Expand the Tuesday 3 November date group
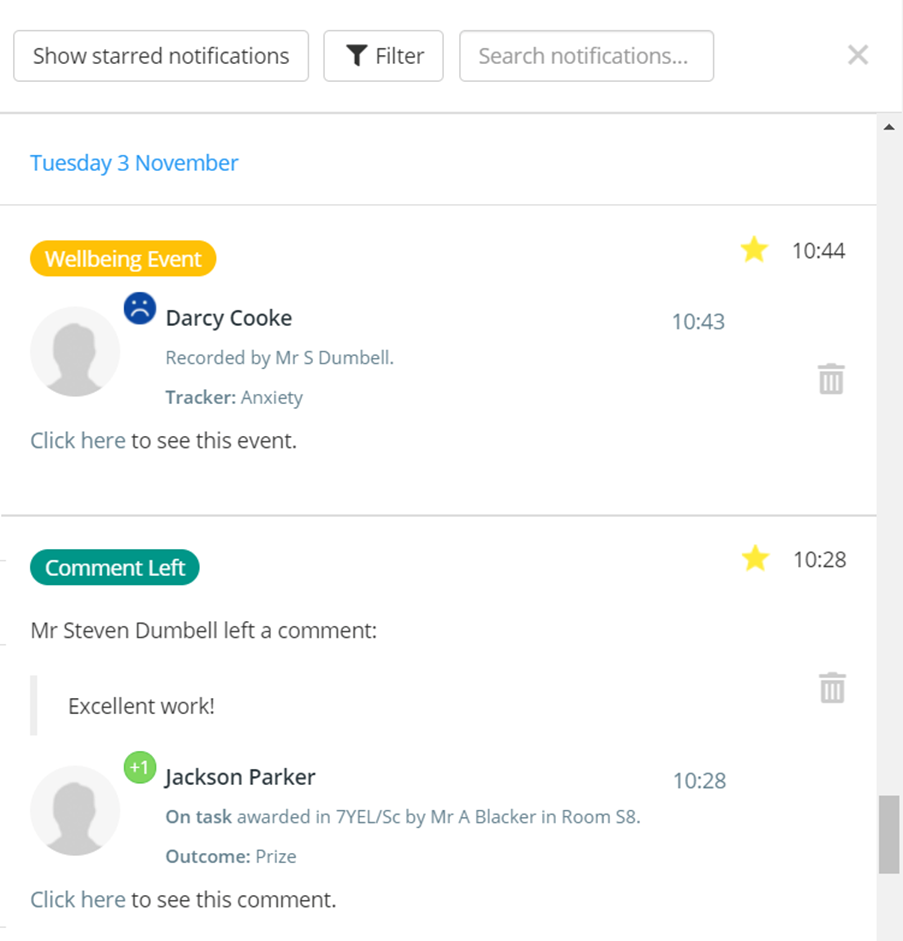 click(x=134, y=162)
